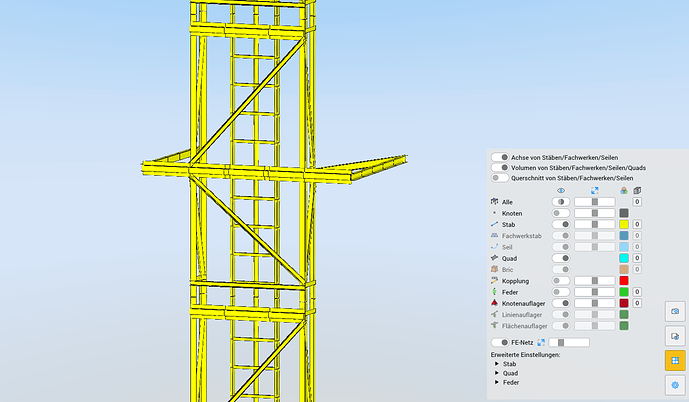Toggle visibility of Knoten

561,213
